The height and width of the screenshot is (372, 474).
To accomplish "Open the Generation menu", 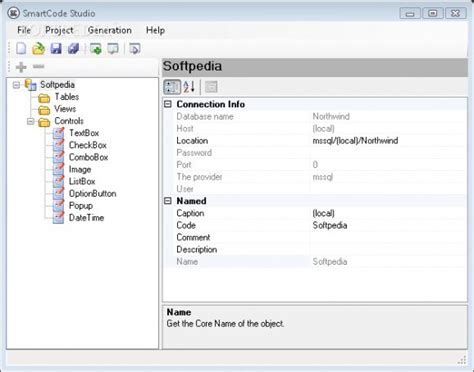I will tap(110, 30).
